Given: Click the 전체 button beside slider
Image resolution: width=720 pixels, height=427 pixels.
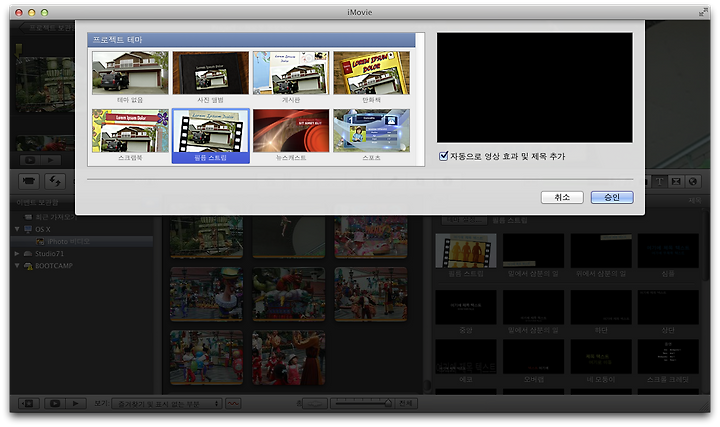Looking at the screenshot, I should coord(405,404).
